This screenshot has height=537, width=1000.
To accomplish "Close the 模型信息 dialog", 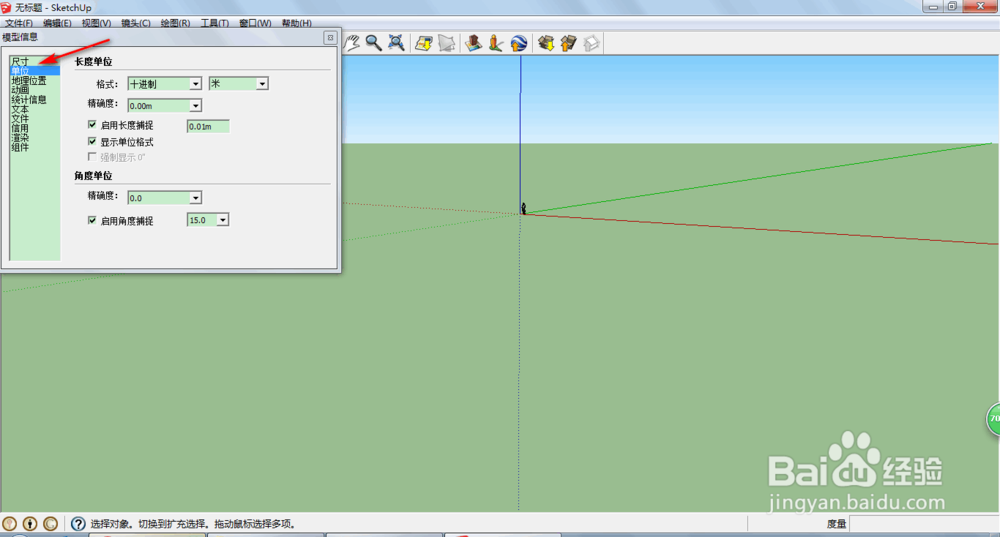I will pyautogui.click(x=330, y=38).
